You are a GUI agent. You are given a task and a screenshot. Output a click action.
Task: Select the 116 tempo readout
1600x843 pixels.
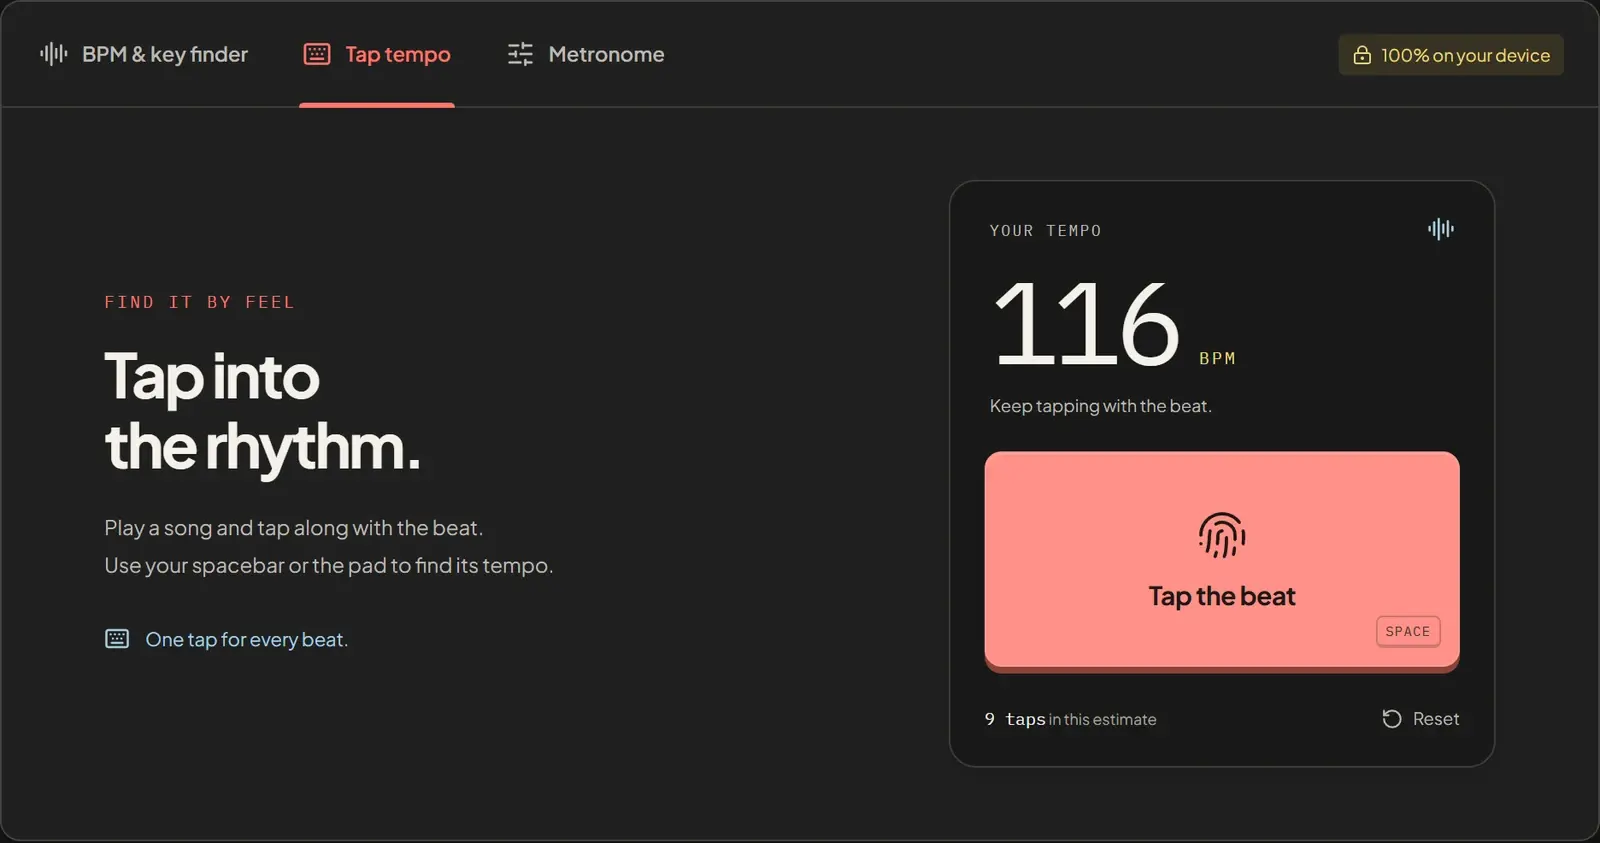point(1087,324)
